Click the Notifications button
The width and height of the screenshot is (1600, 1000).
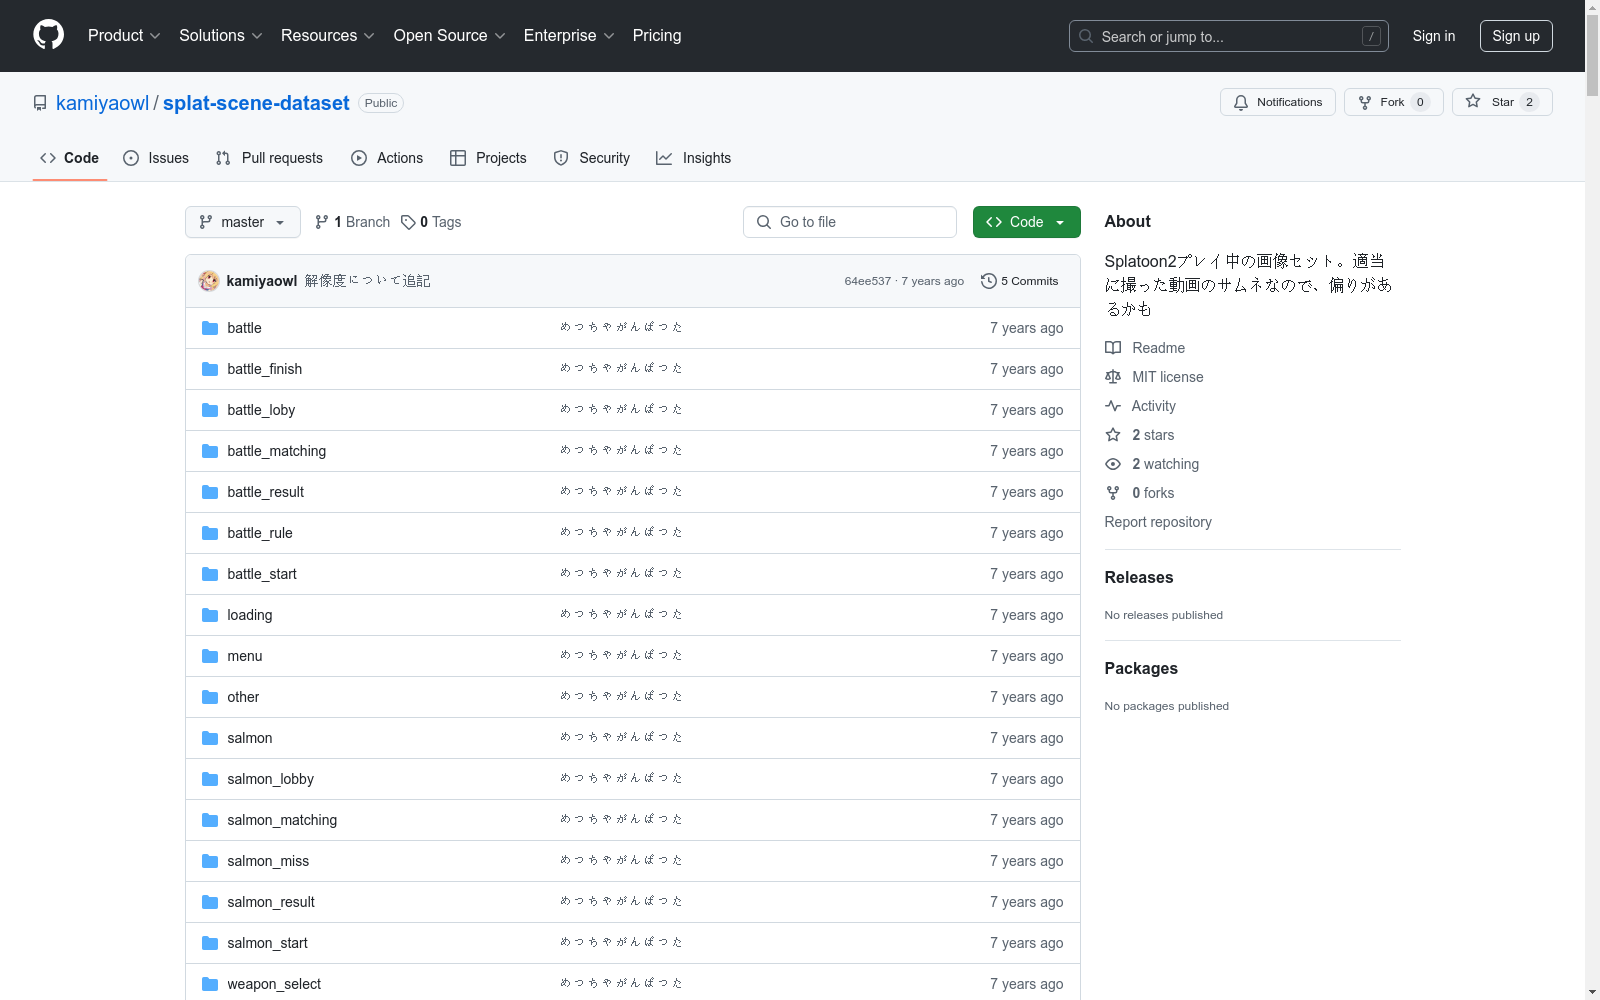tap(1278, 102)
